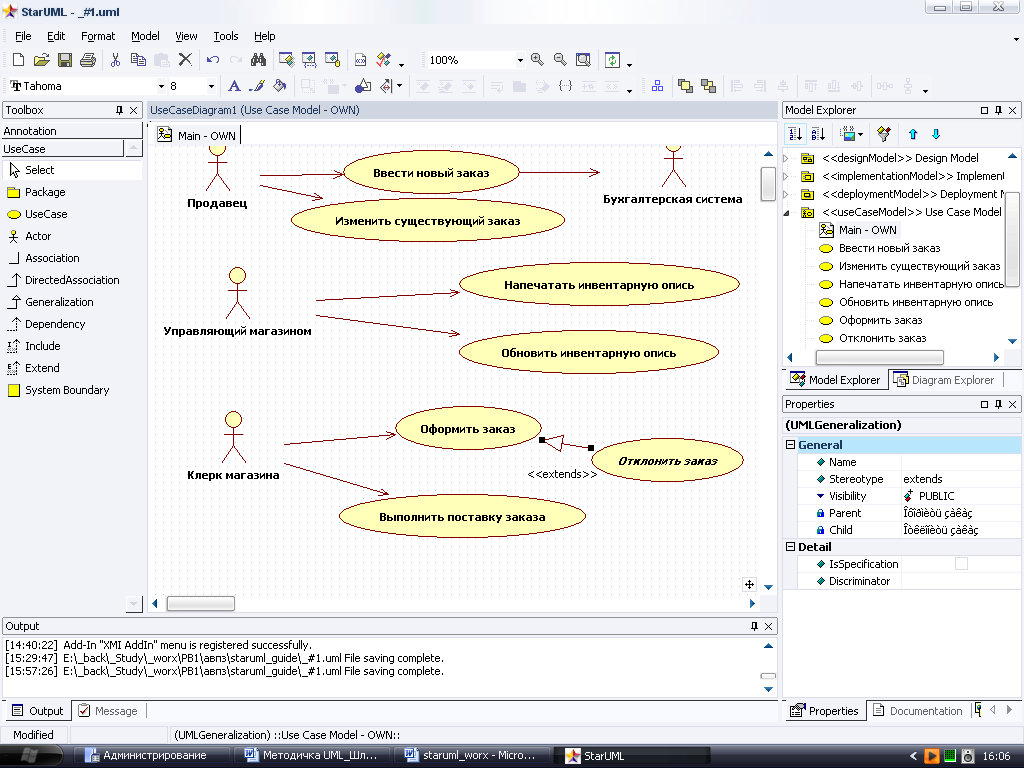Select the 'Клерк магазина' actor
The height and width of the screenshot is (768, 1024).
[x=233, y=445]
